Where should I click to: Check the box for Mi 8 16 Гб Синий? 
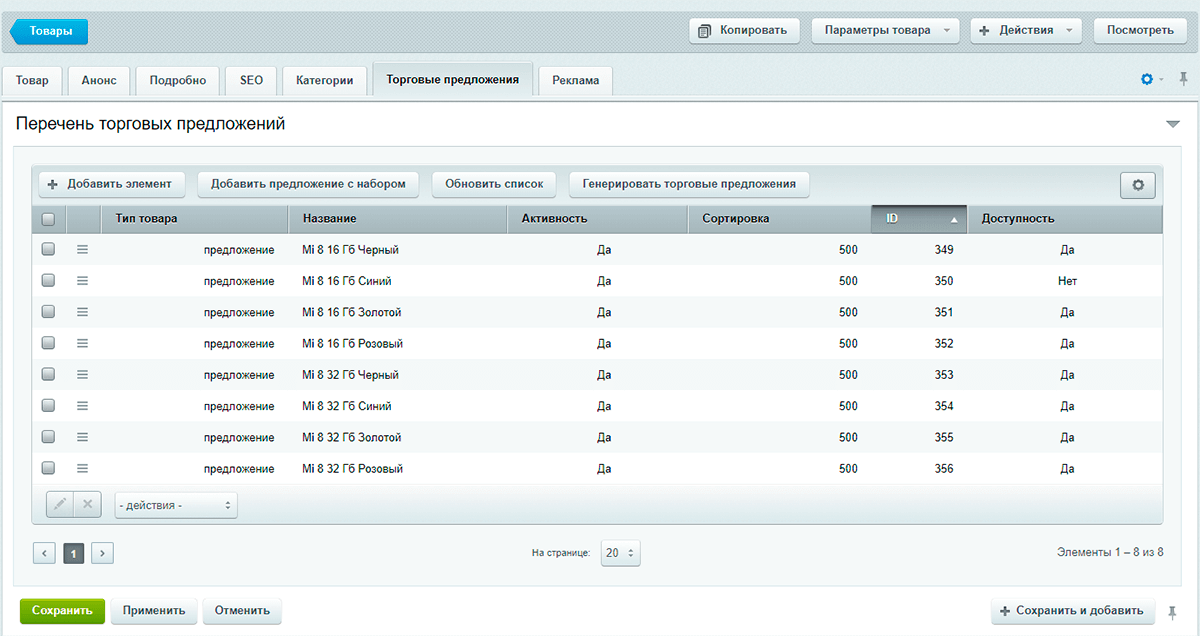[x=48, y=281]
